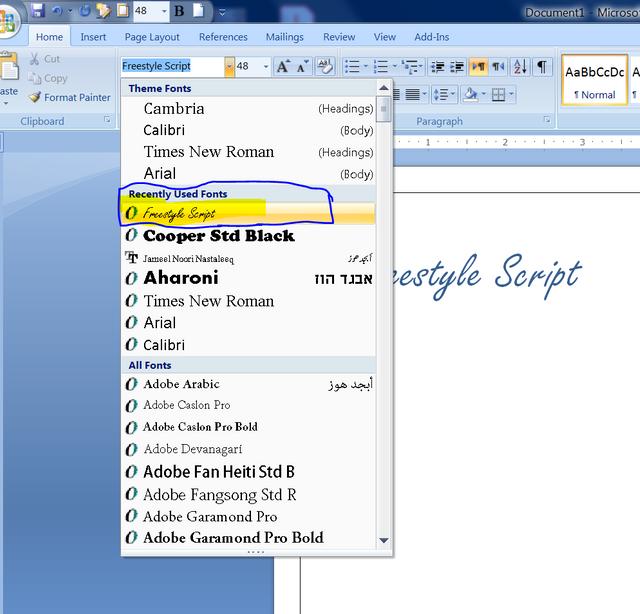Open the ribbon font size dropdown arrow

pyautogui.click(x=266, y=67)
